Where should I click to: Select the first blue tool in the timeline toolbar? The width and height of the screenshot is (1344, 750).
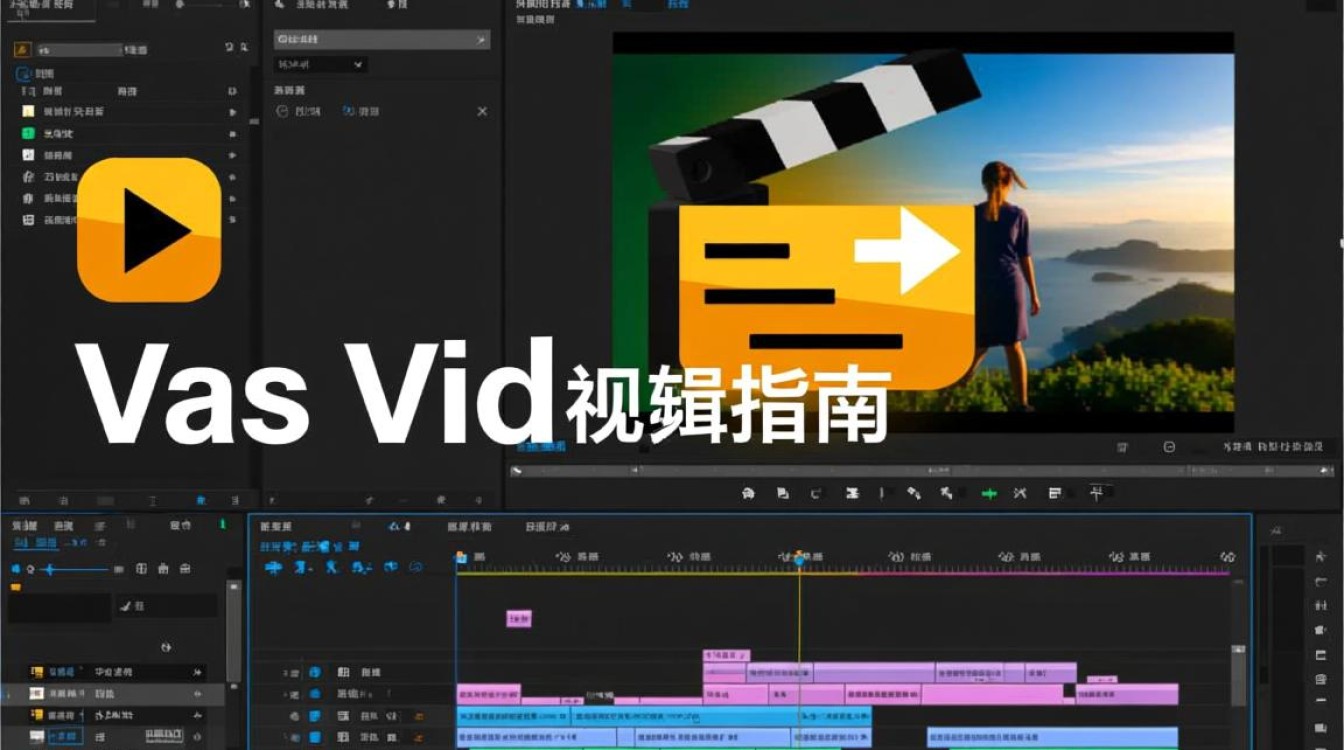273,567
